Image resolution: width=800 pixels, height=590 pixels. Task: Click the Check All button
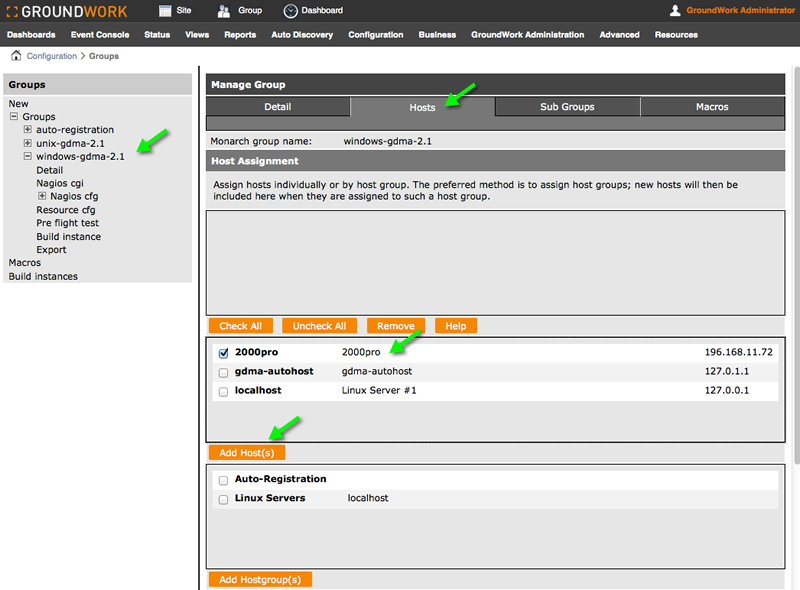pyautogui.click(x=240, y=326)
